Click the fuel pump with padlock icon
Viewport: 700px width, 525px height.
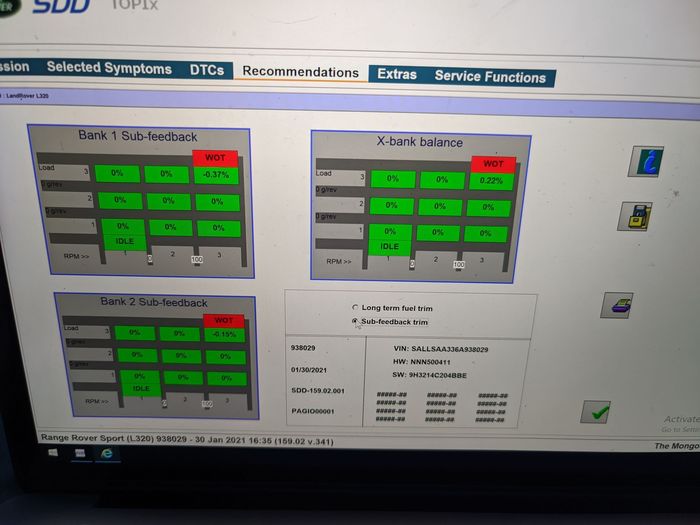635,217
